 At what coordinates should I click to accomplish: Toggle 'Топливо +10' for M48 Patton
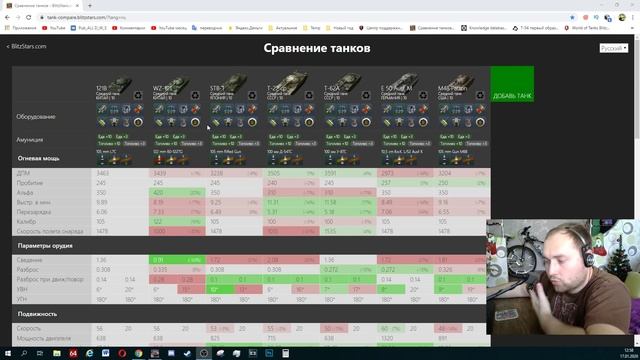(x=451, y=144)
